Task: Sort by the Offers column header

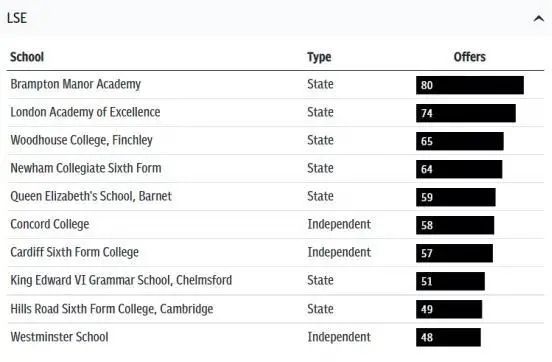Action: (470, 57)
